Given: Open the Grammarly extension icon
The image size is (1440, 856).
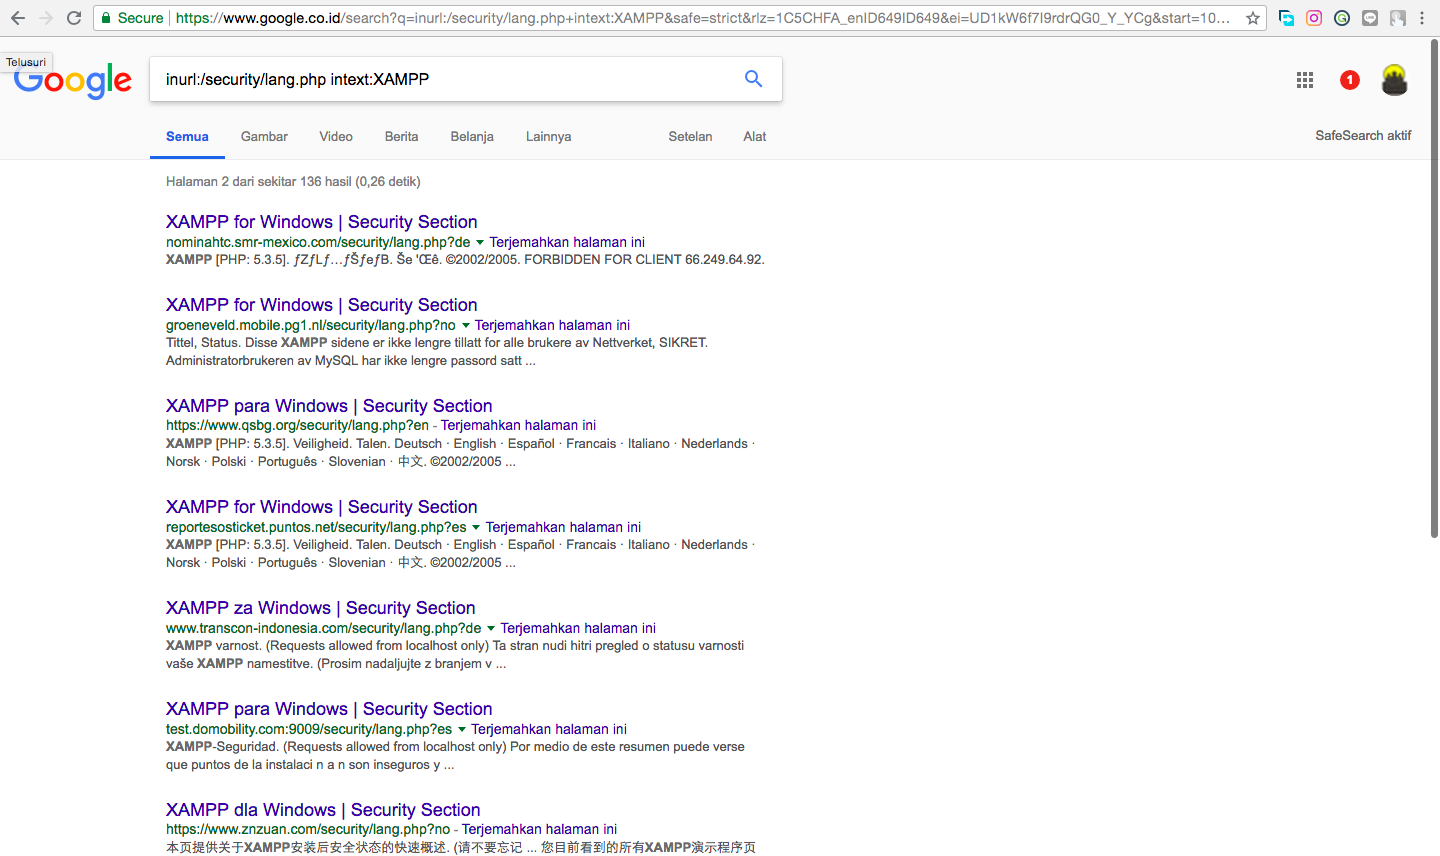Looking at the screenshot, I should [1342, 18].
